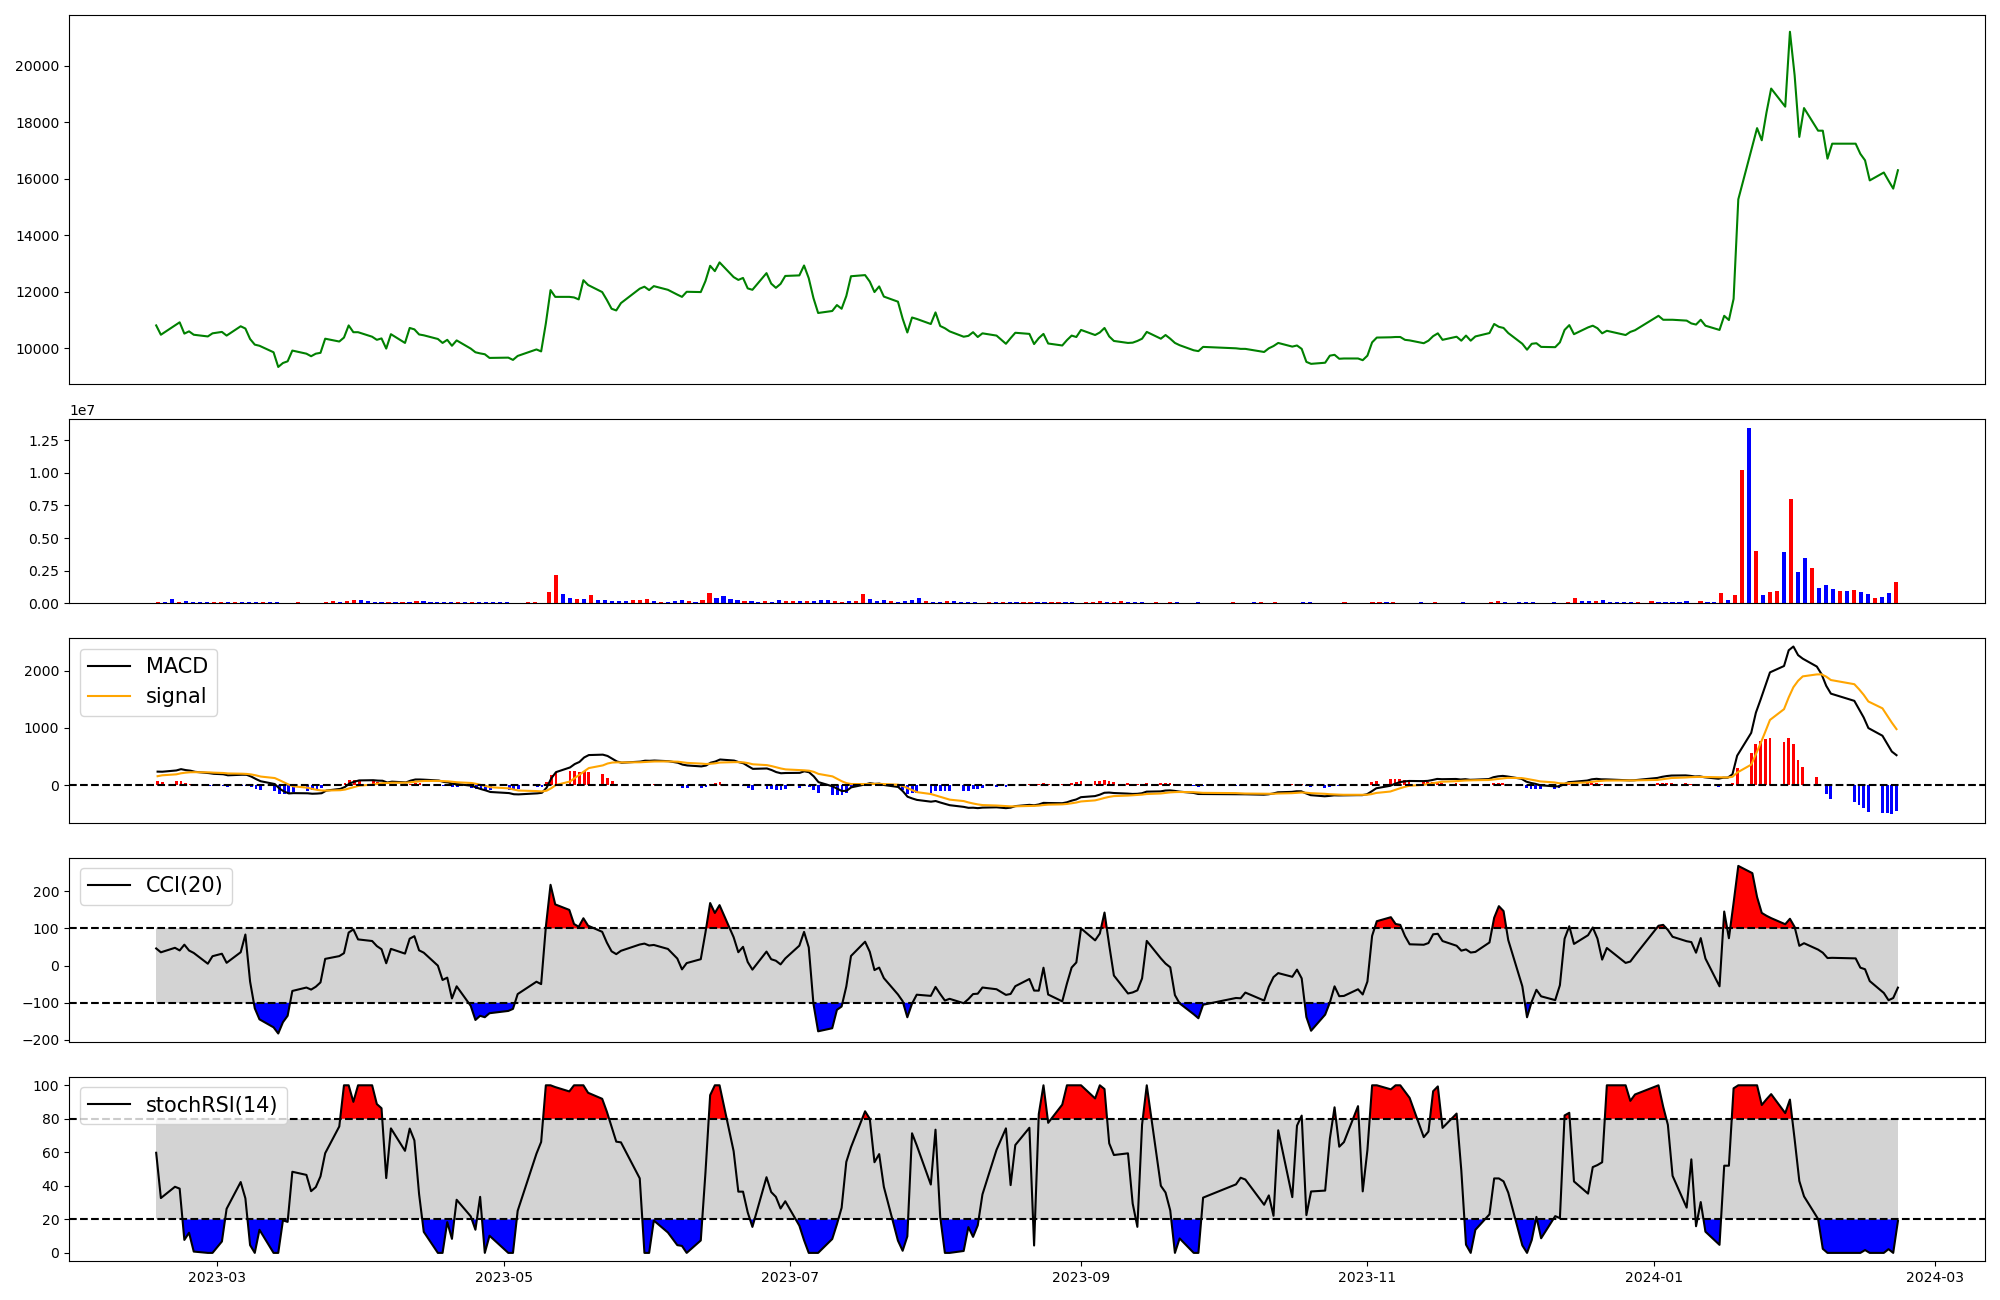Click the 2023-09 date tick label
2000x1300 pixels.
[x=1081, y=1277]
